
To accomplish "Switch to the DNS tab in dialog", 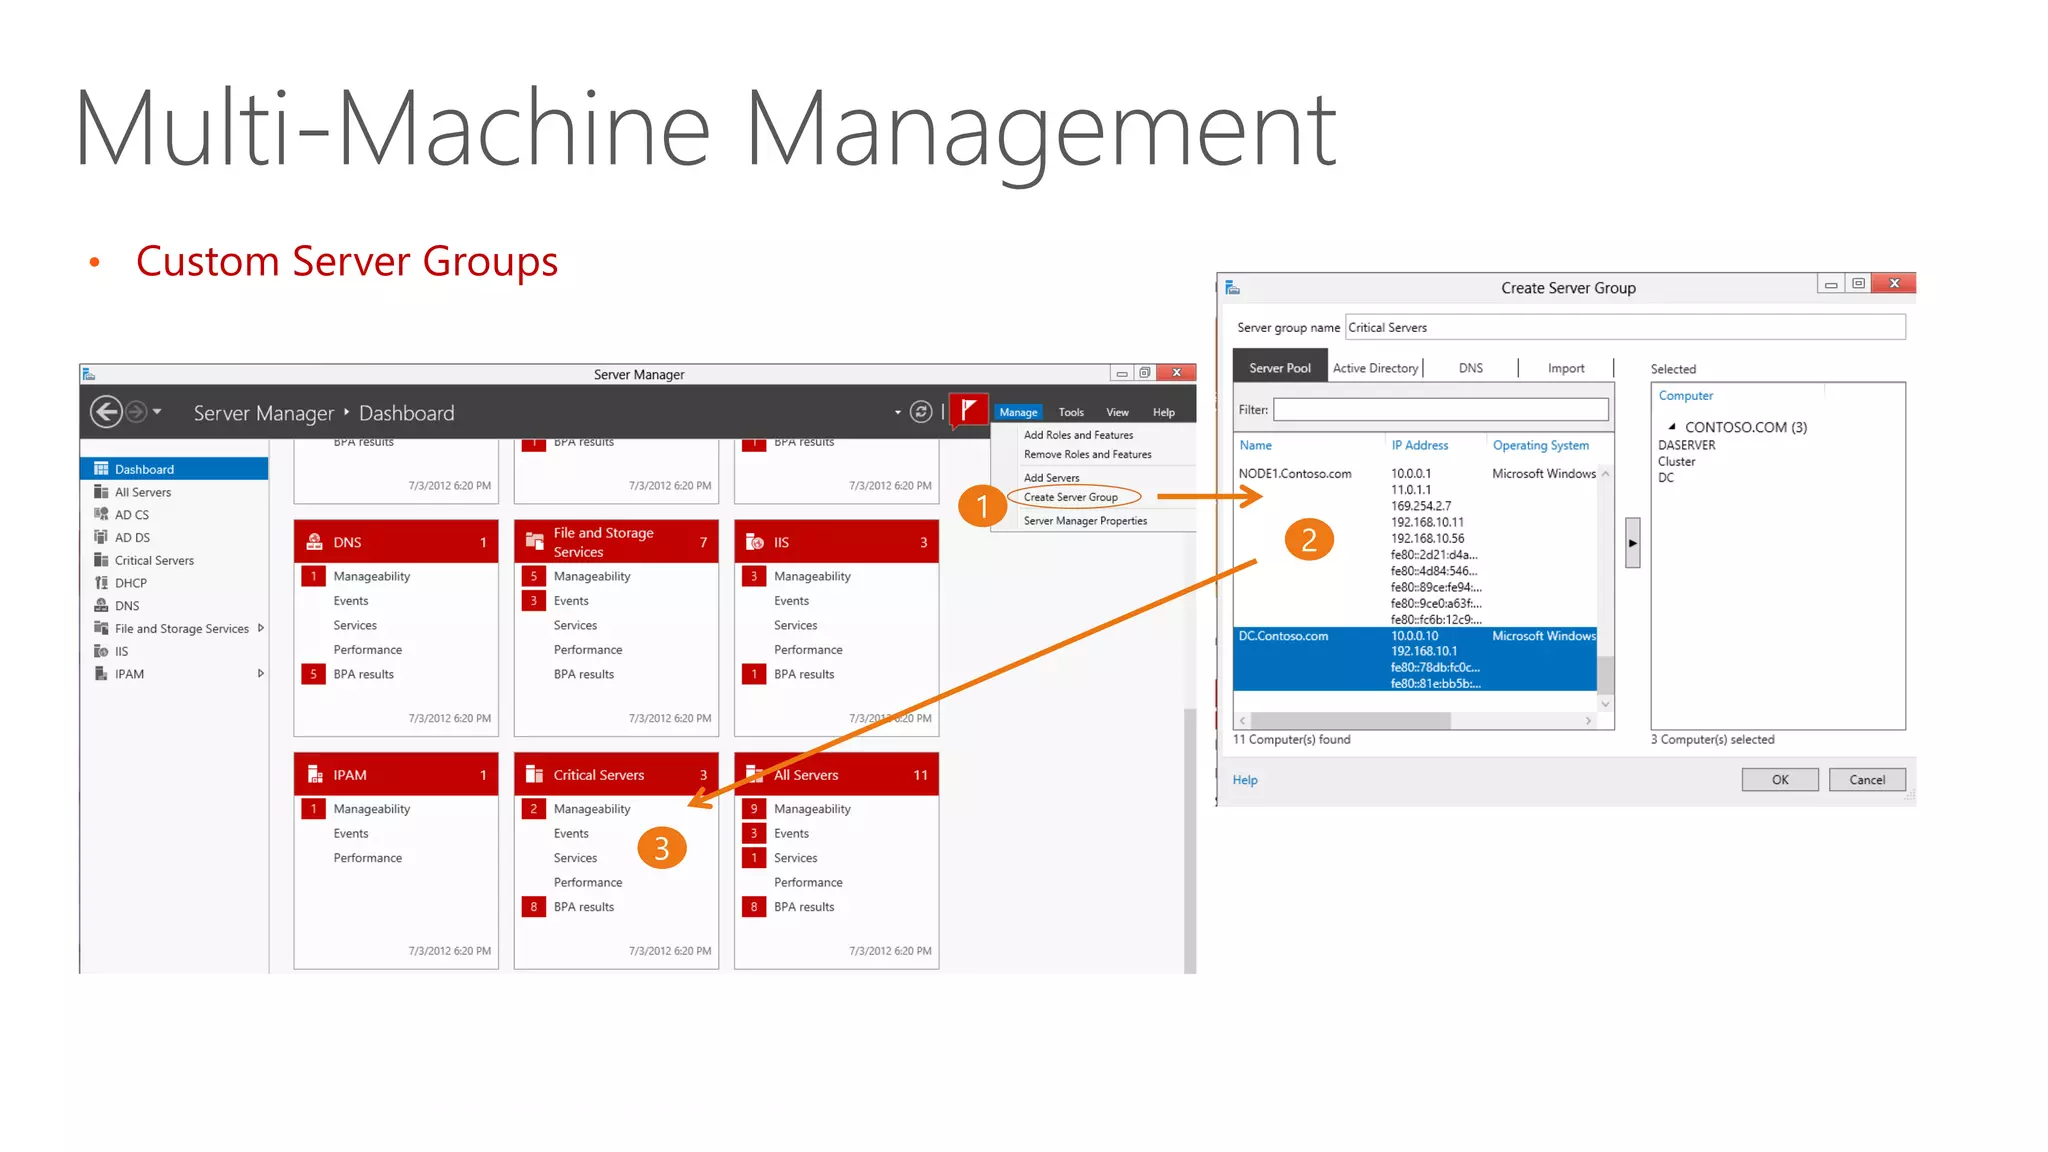I will pyautogui.click(x=1470, y=368).
